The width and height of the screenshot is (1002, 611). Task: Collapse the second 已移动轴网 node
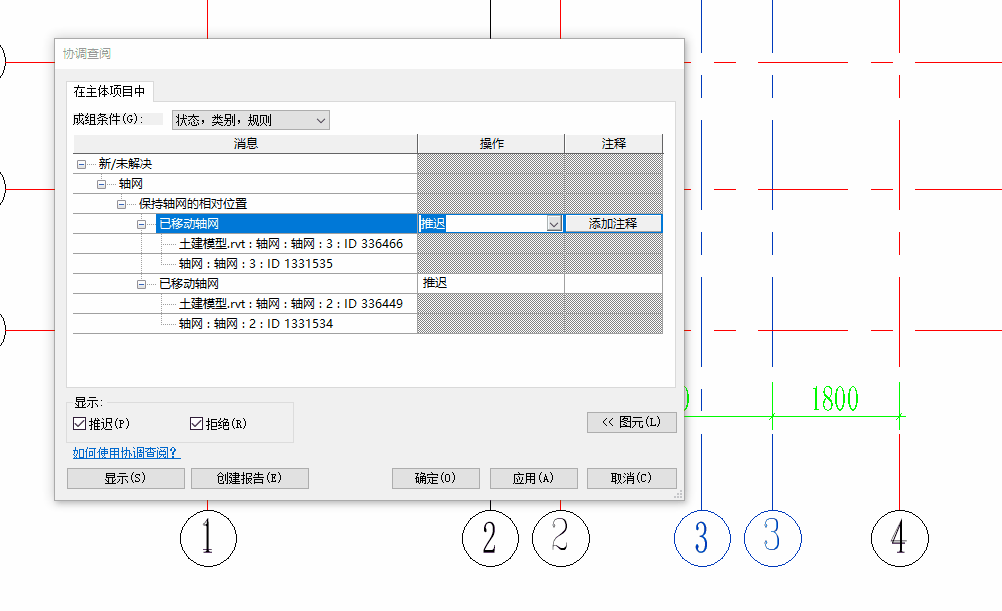[x=141, y=284]
